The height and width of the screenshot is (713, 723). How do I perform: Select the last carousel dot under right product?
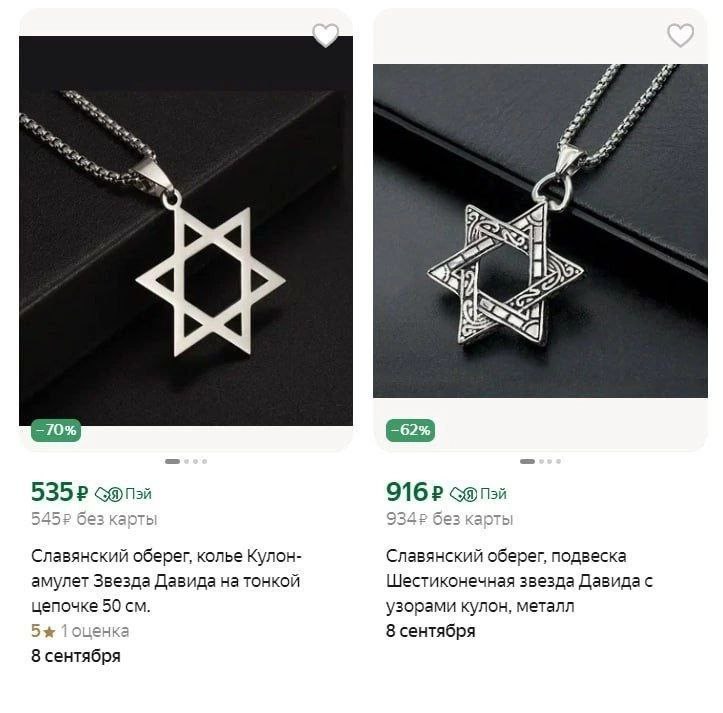(x=558, y=461)
